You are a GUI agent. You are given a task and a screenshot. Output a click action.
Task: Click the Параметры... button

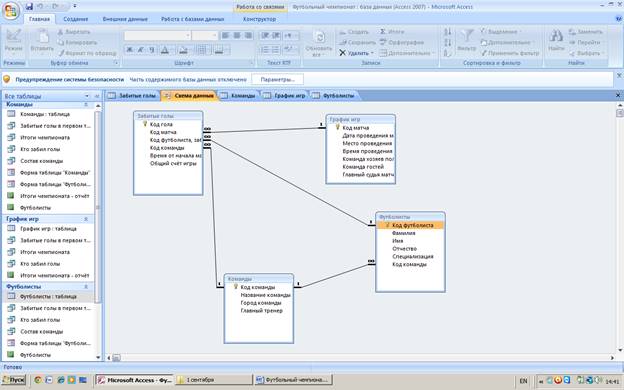[x=277, y=80]
